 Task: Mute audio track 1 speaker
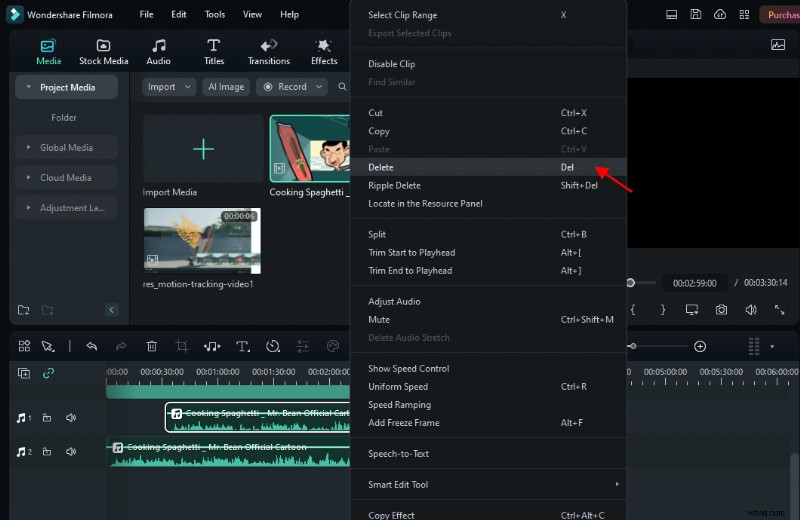pyautogui.click(x=71, y=418)
